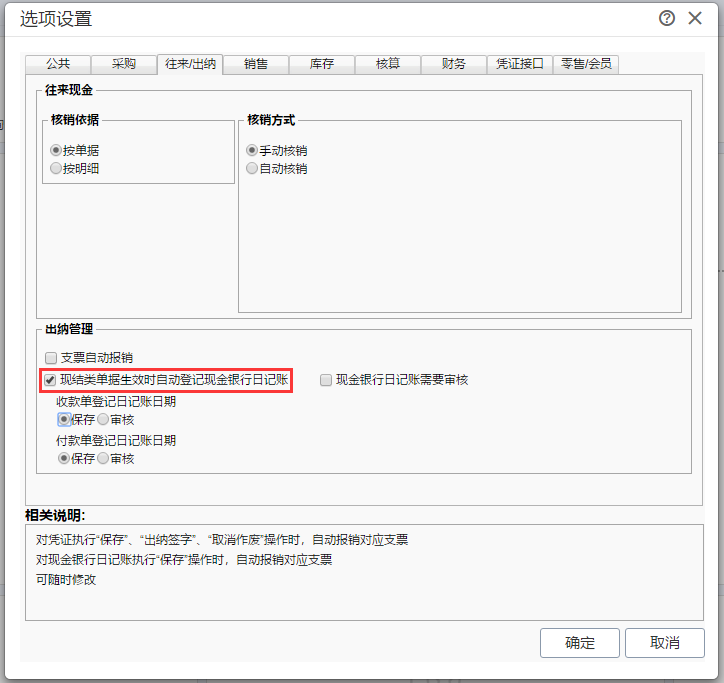The image size is (724, 683).
Task: Select 审核 under 付款单登记日记账日期
Action: pos(103,458)
